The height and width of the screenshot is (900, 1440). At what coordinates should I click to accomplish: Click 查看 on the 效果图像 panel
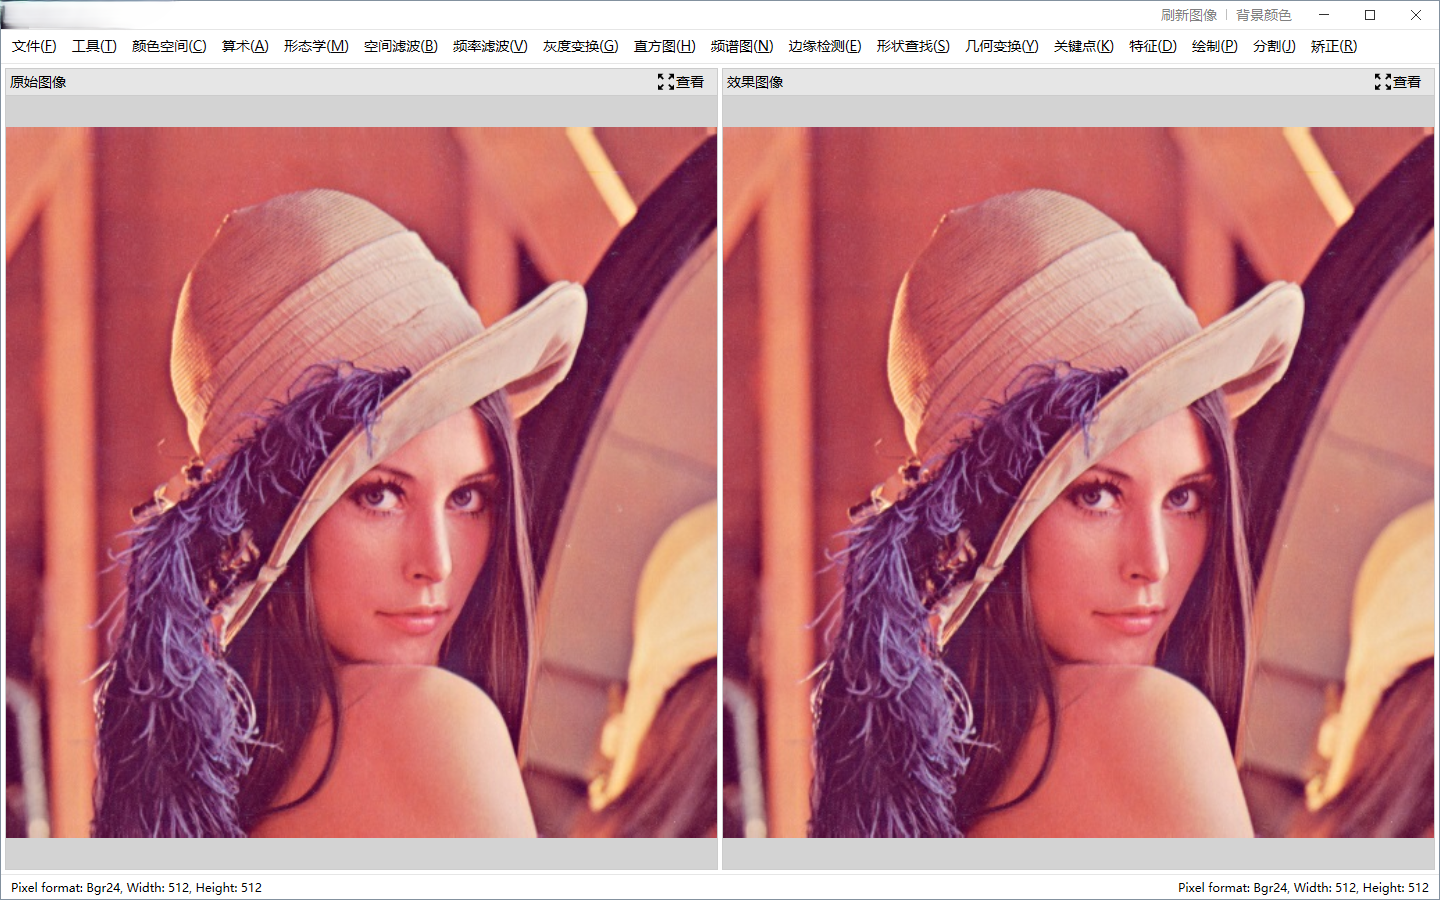coord(1407,82)
